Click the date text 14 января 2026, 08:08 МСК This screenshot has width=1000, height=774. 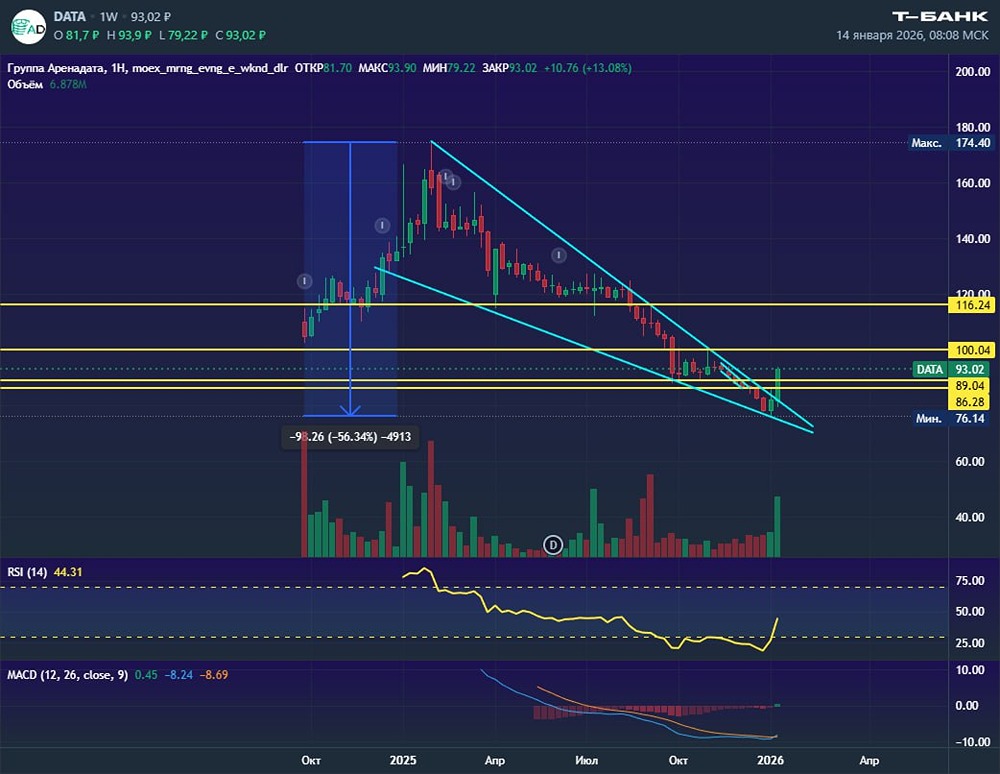pos(912,35)
